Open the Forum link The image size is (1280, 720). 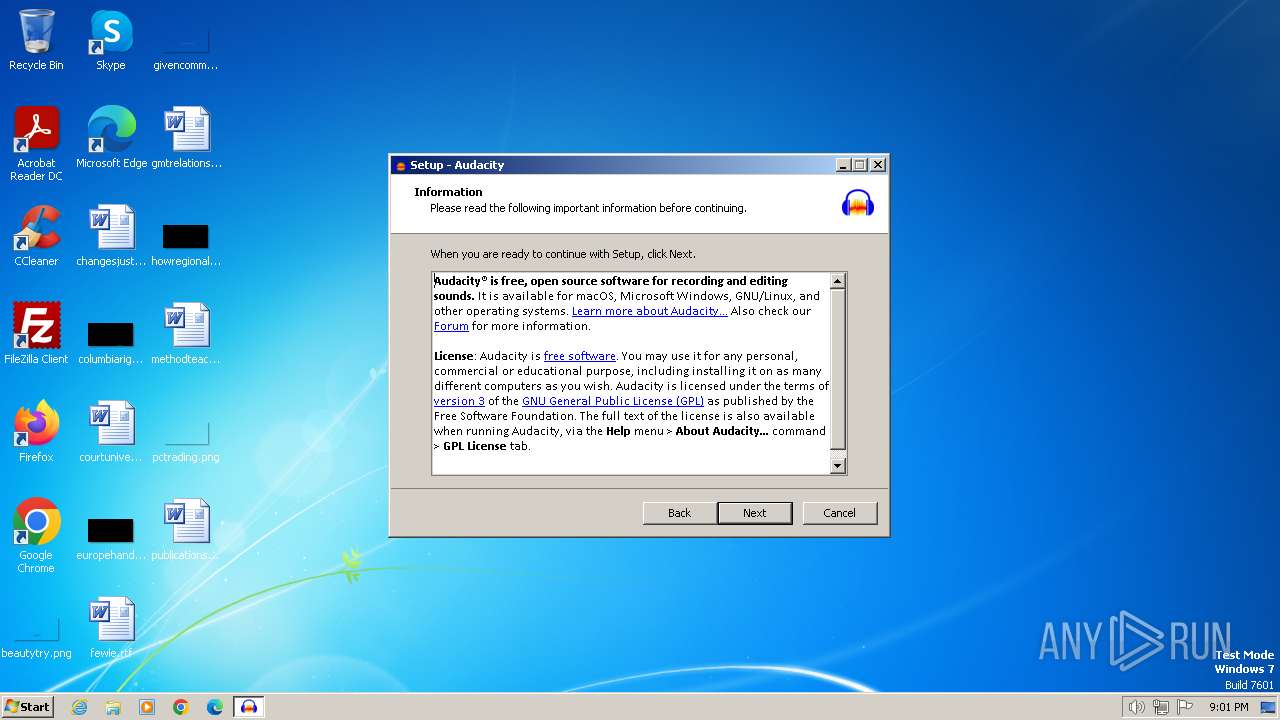point(451,326)
